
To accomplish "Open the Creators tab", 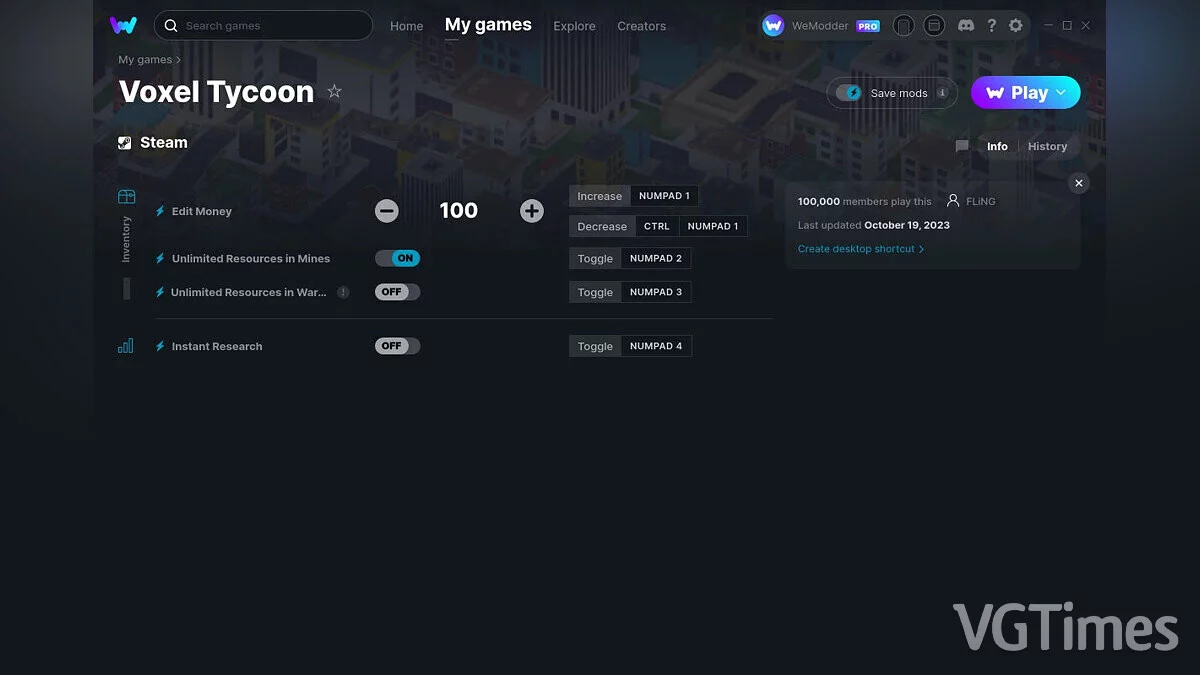I will tap(641, 26).
